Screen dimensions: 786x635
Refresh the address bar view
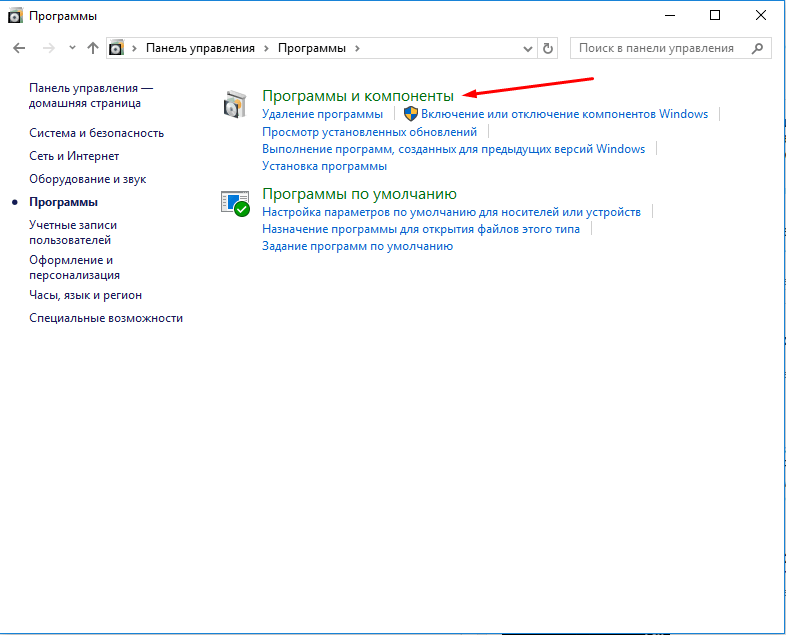[548, 48]
